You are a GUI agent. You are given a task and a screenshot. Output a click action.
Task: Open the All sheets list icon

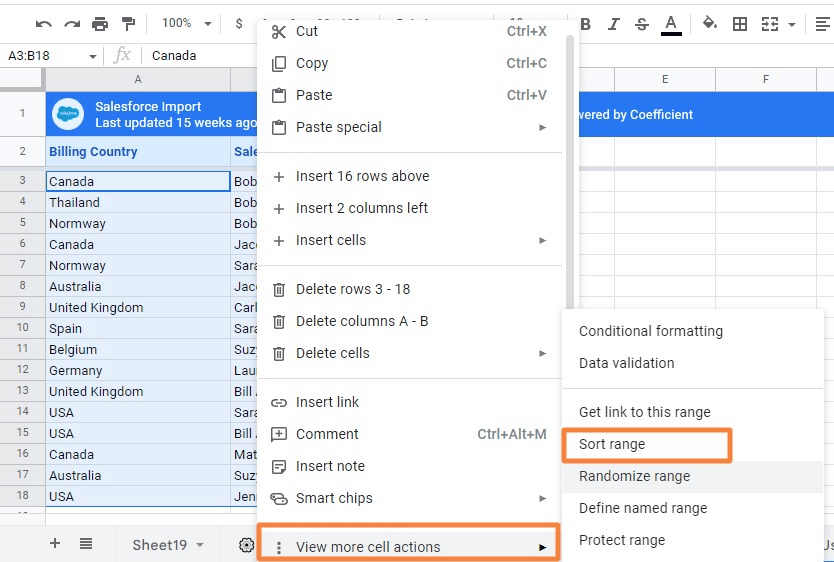tap(86, 543)
